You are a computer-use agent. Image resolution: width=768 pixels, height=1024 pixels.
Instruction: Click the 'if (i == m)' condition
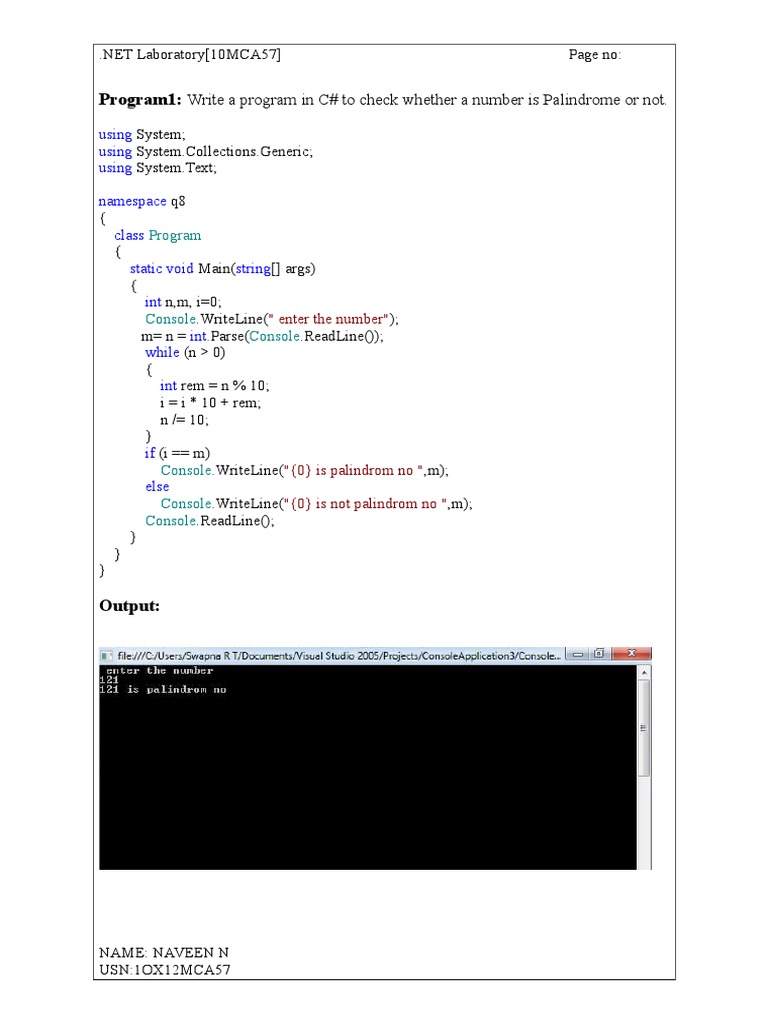tap(177, 453)
